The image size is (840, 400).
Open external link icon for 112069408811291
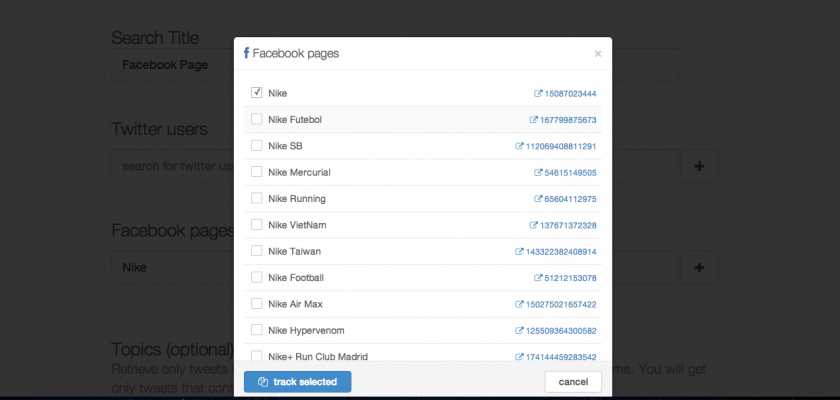519,146
